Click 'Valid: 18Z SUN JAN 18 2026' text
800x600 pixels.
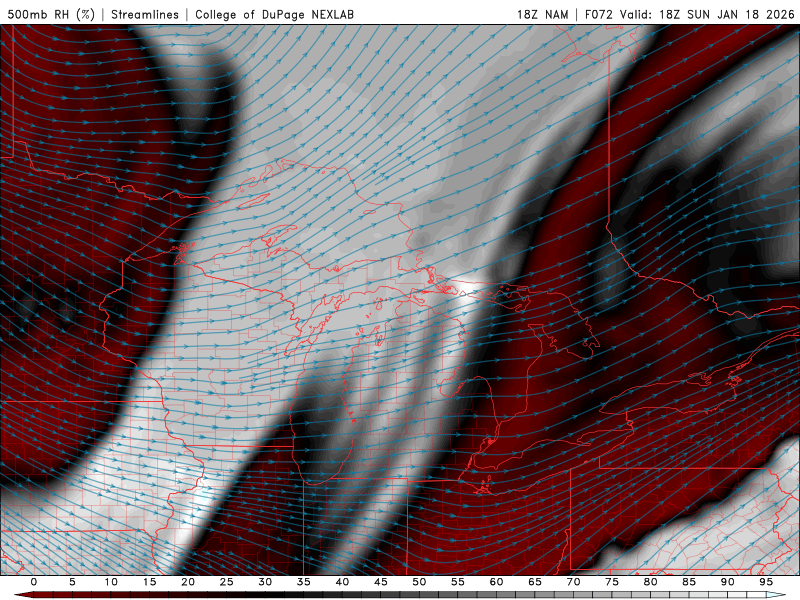click(x=707, y=14)
